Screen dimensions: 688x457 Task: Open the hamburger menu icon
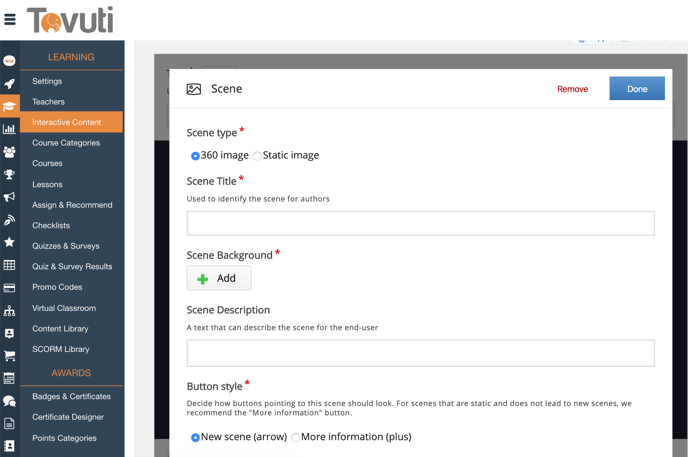[10, 19]
